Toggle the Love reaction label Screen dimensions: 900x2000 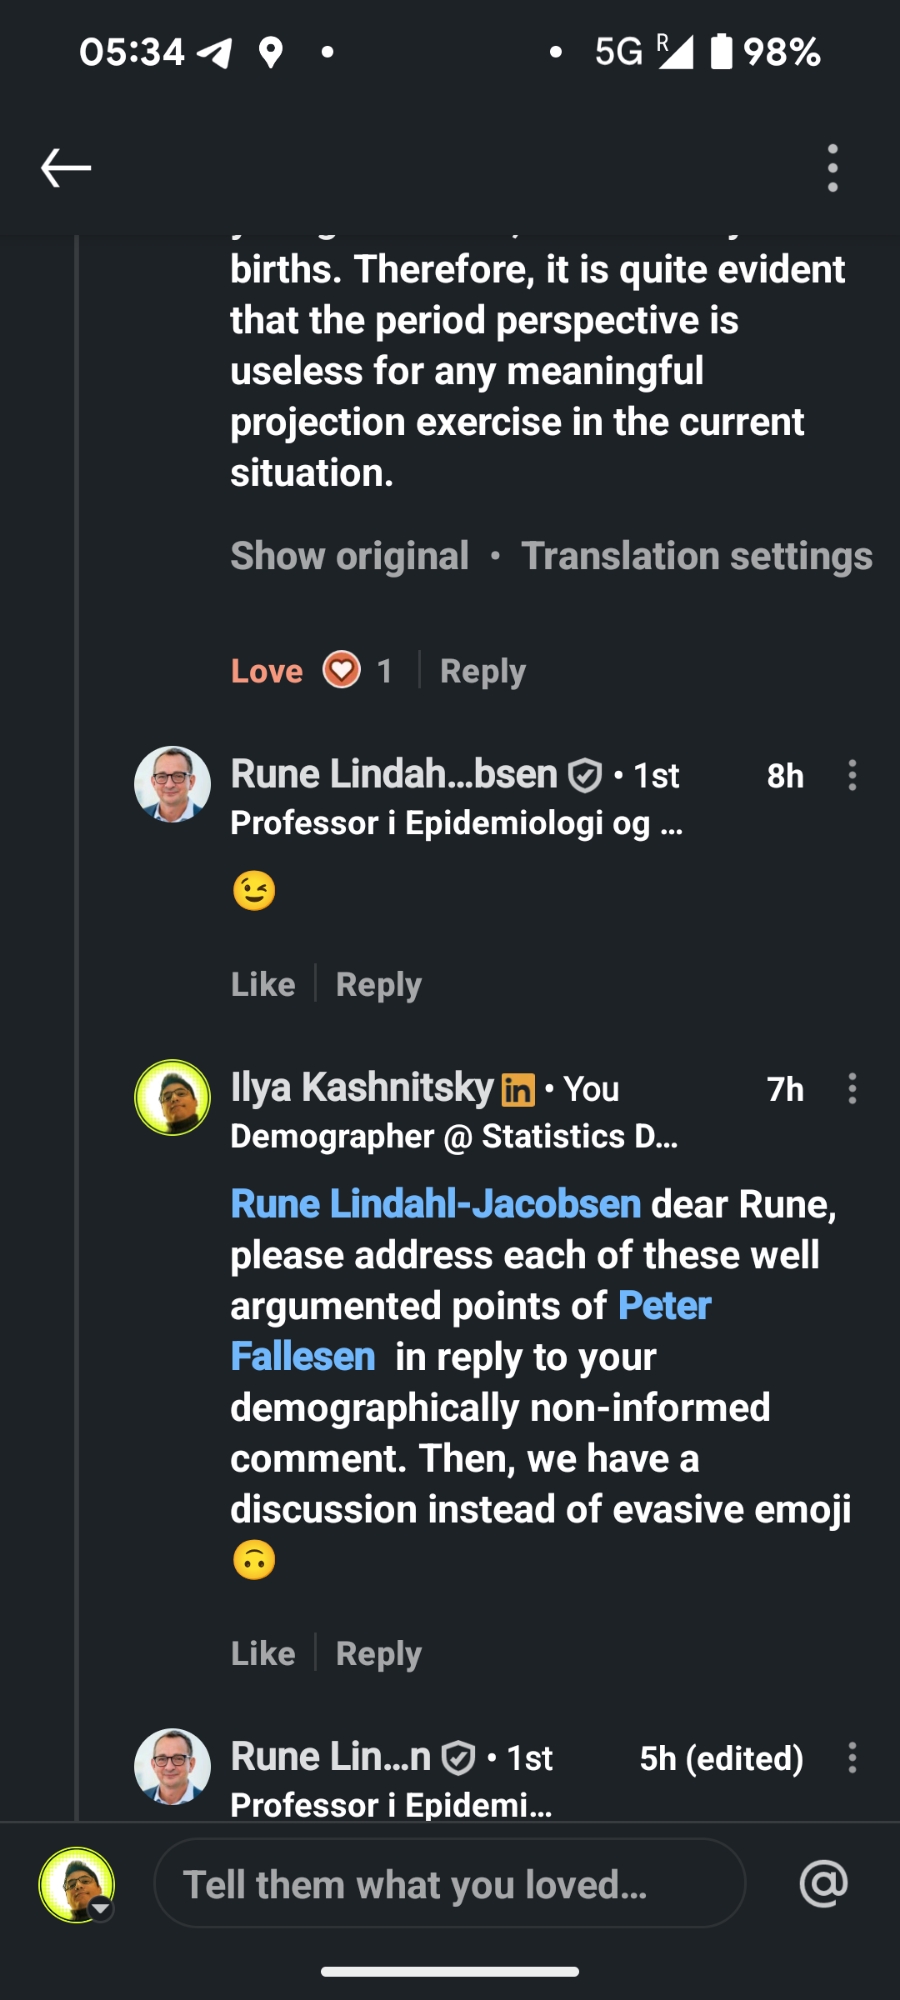tap(266, 671)
